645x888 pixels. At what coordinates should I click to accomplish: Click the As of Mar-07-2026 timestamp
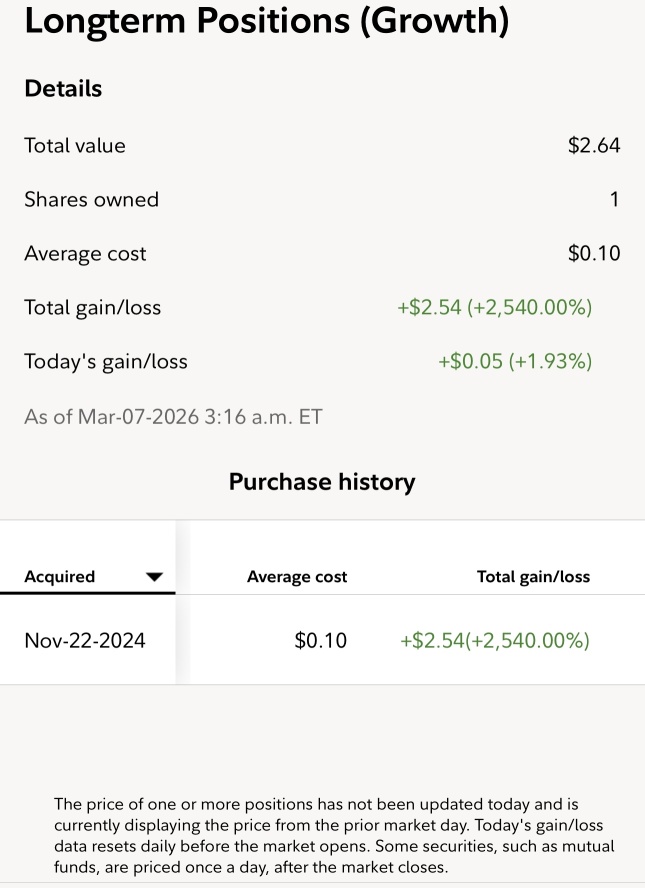click(173, 417)
